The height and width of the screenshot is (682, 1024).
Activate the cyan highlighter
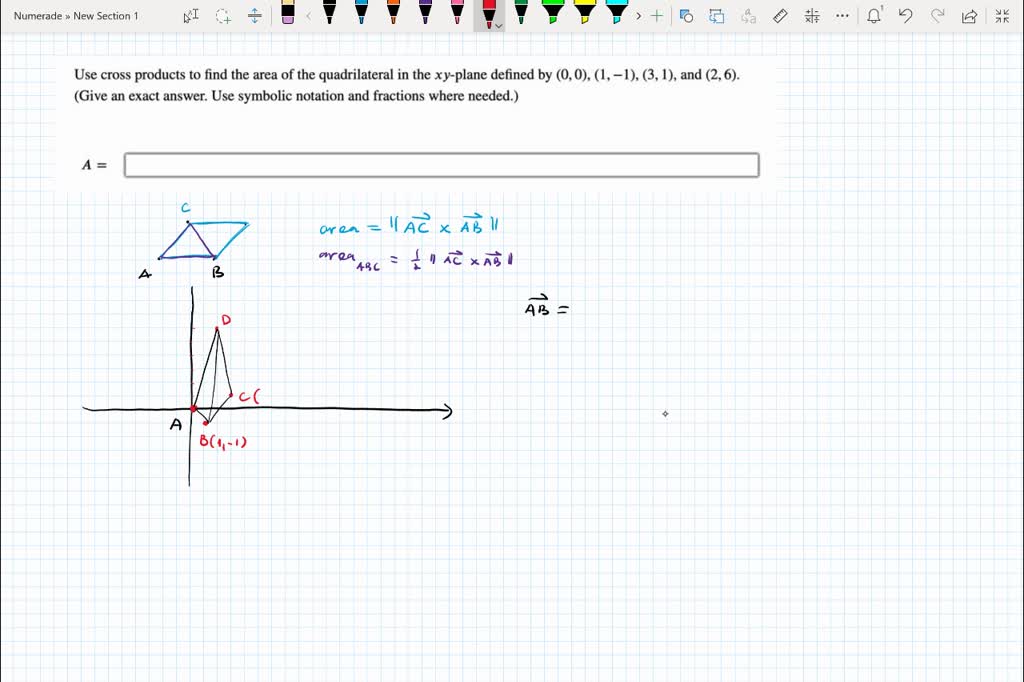tap(617, 15)
